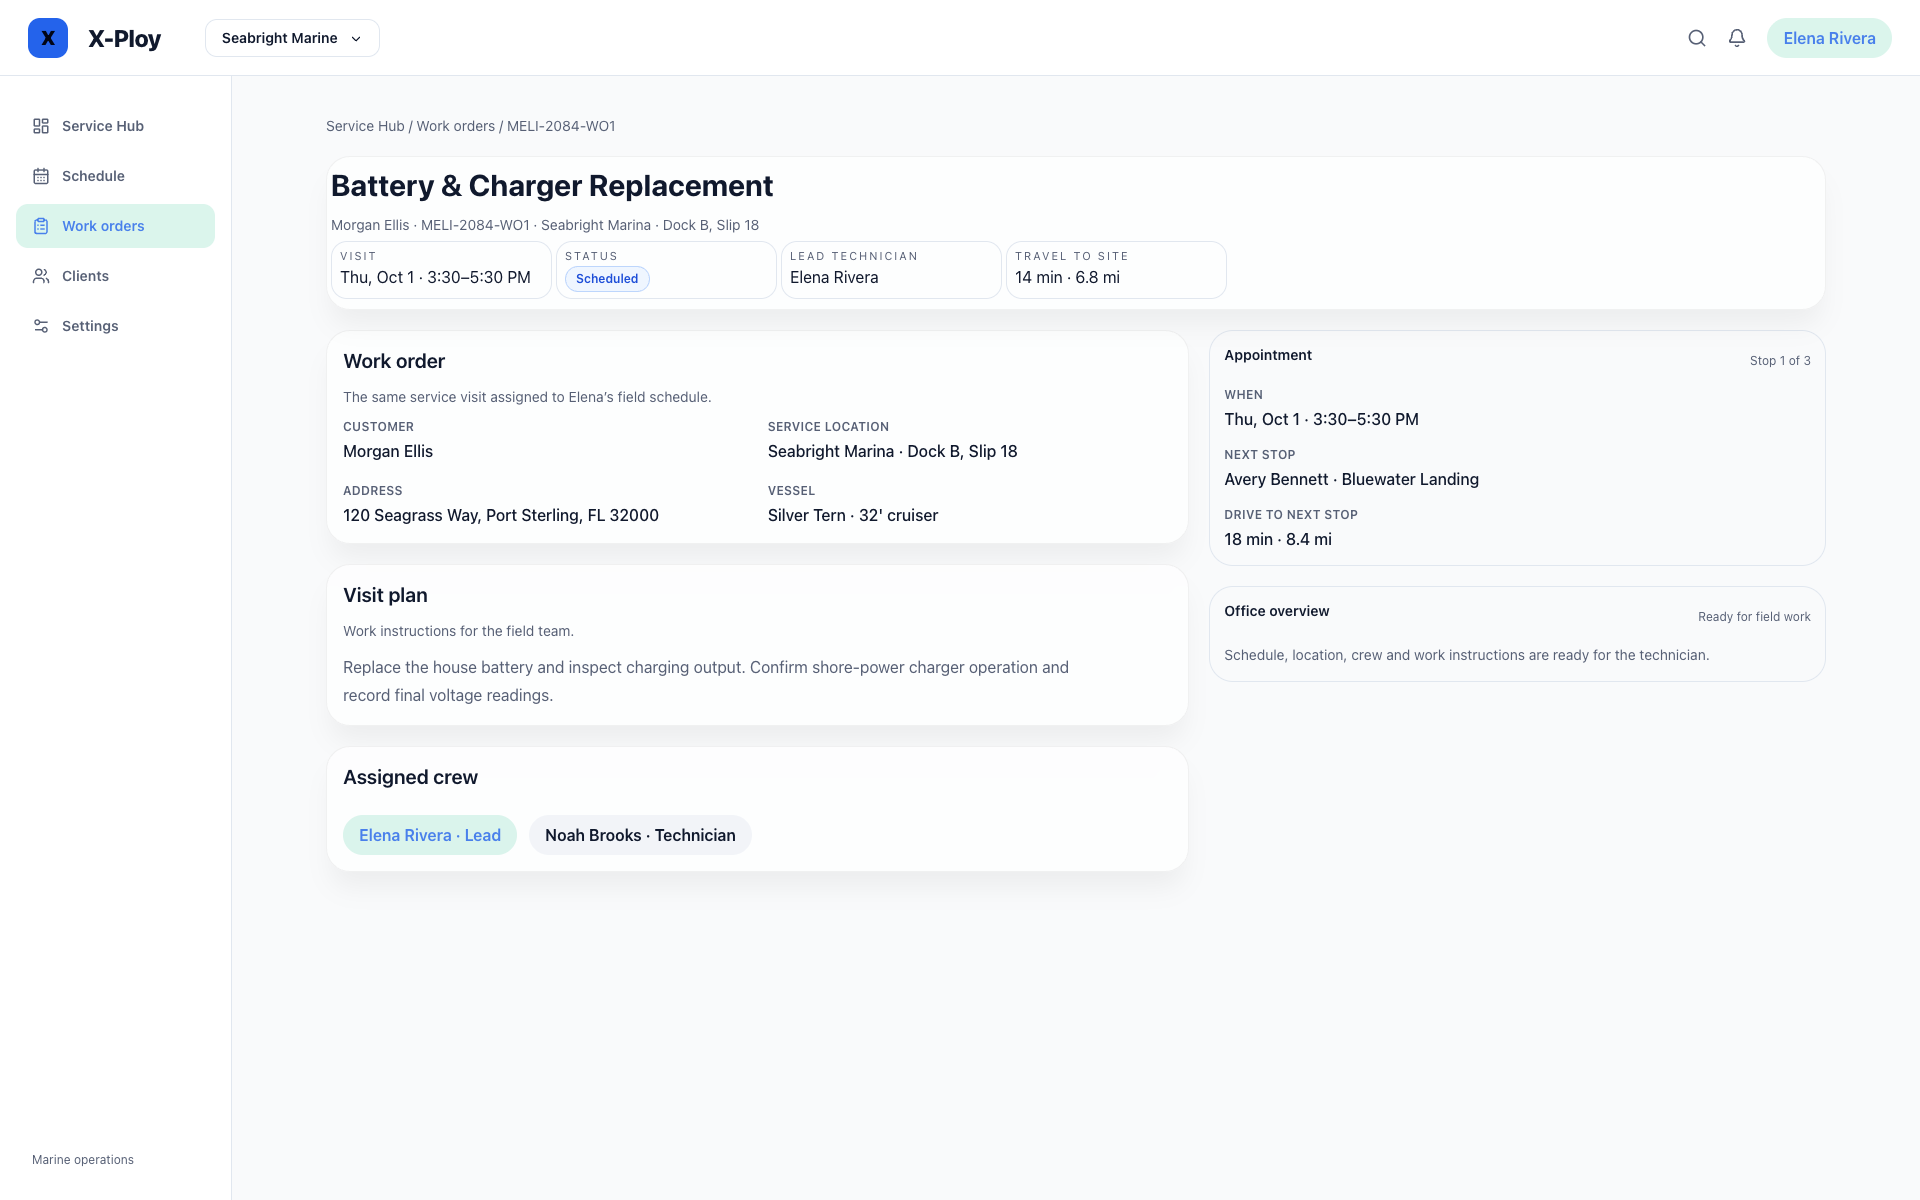The height and width of the screenshot is (1200, 1920).
Task: Click MELI-2084-WO1 in breadcrumb
Action: [561, 126]
